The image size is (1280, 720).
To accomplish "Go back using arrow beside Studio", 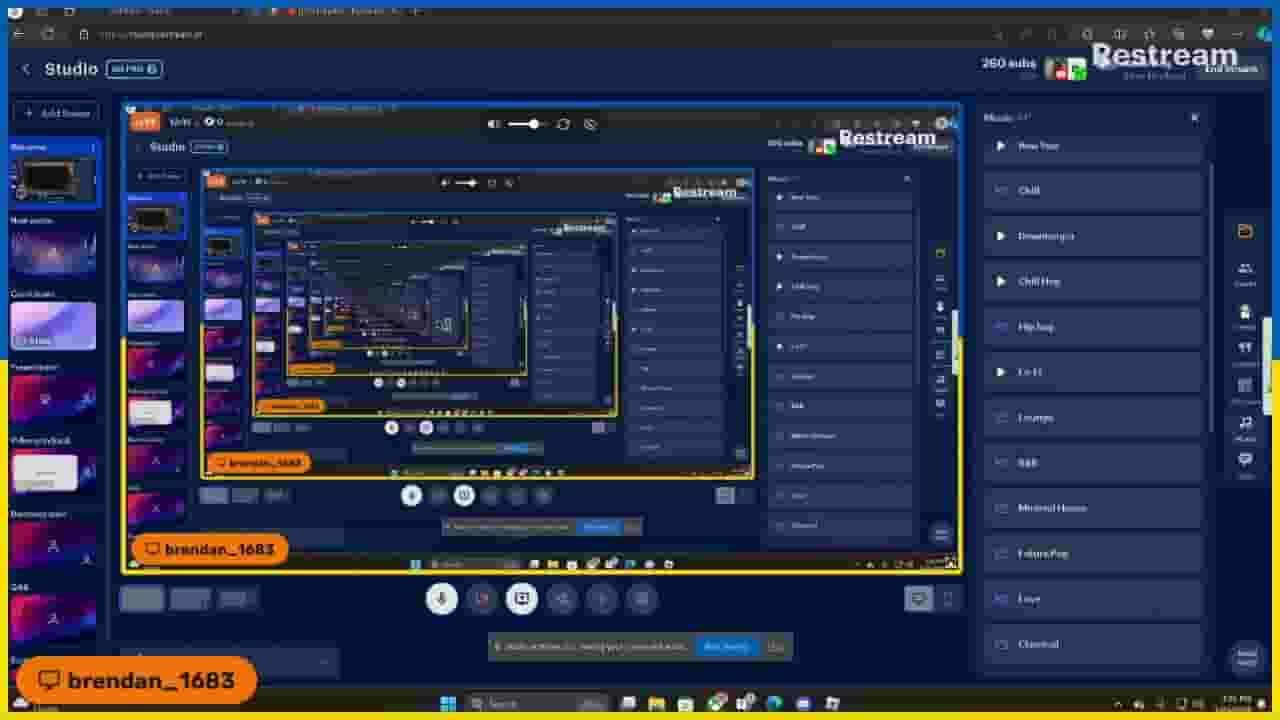I will tap(26, 69).
